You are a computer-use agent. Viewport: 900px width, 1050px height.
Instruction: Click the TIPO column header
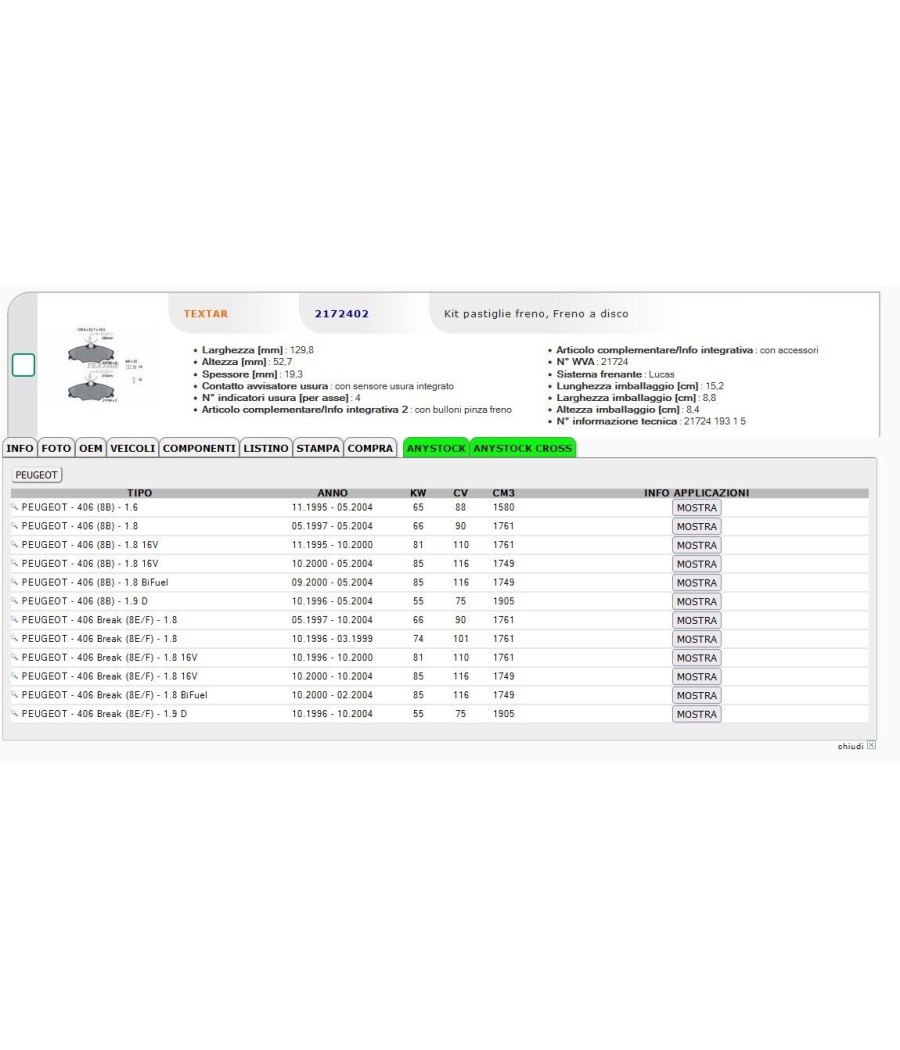click(x=139, y=493)
